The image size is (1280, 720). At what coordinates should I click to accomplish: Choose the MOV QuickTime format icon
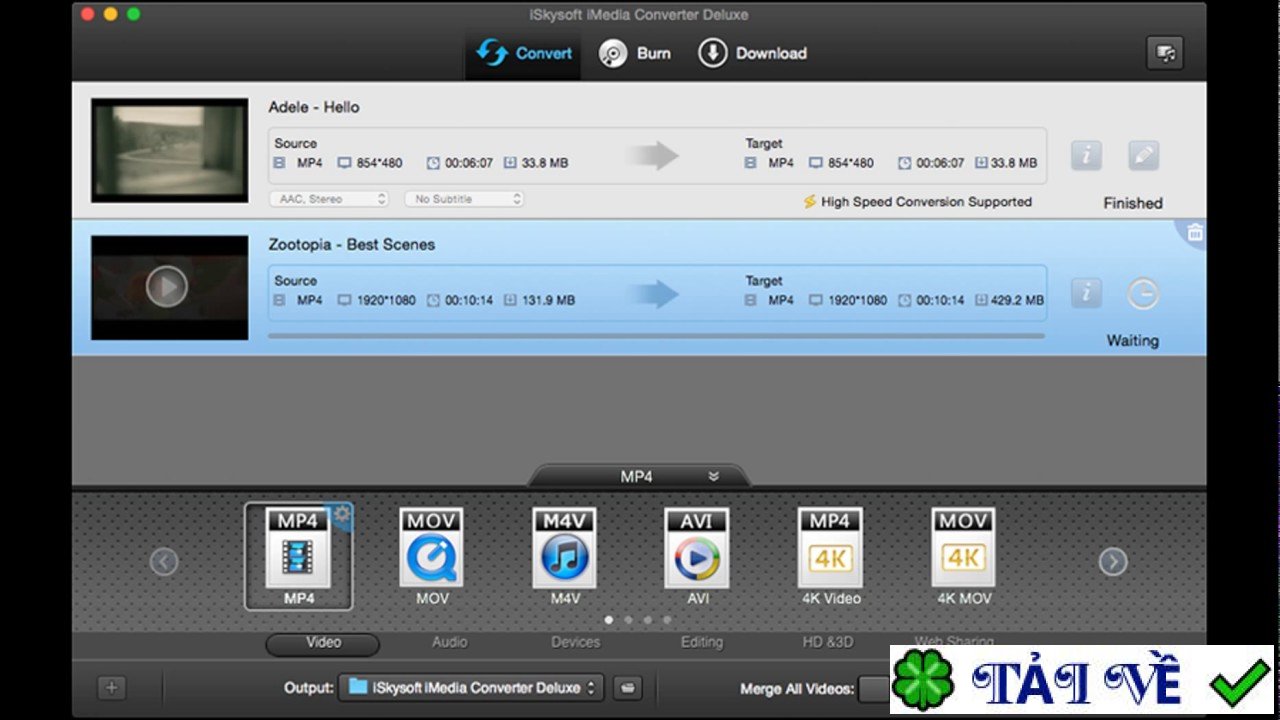click(431, 548)
